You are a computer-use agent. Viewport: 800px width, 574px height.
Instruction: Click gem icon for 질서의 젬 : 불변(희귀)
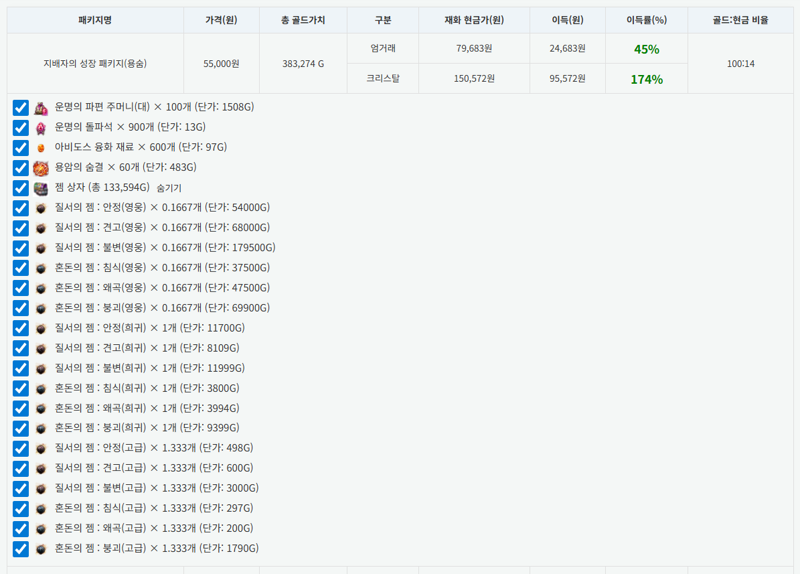coord(41,369)
